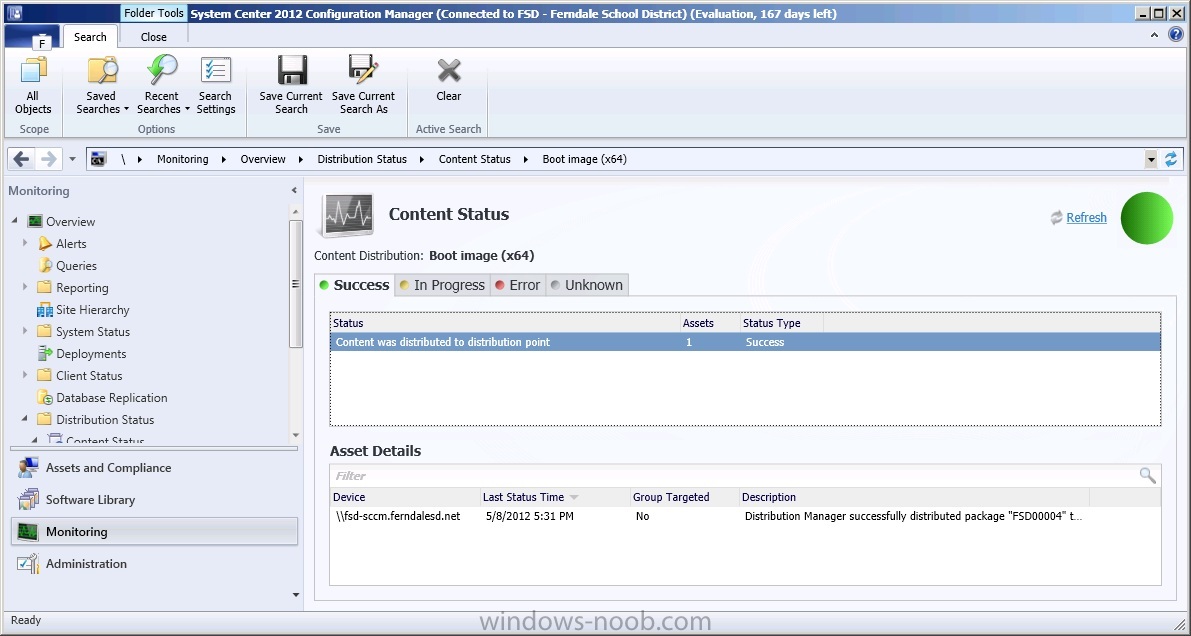Click Boot image (x64) in the breadcrumb
This screenshot has width=1191, height=636.
coord(584,160)
